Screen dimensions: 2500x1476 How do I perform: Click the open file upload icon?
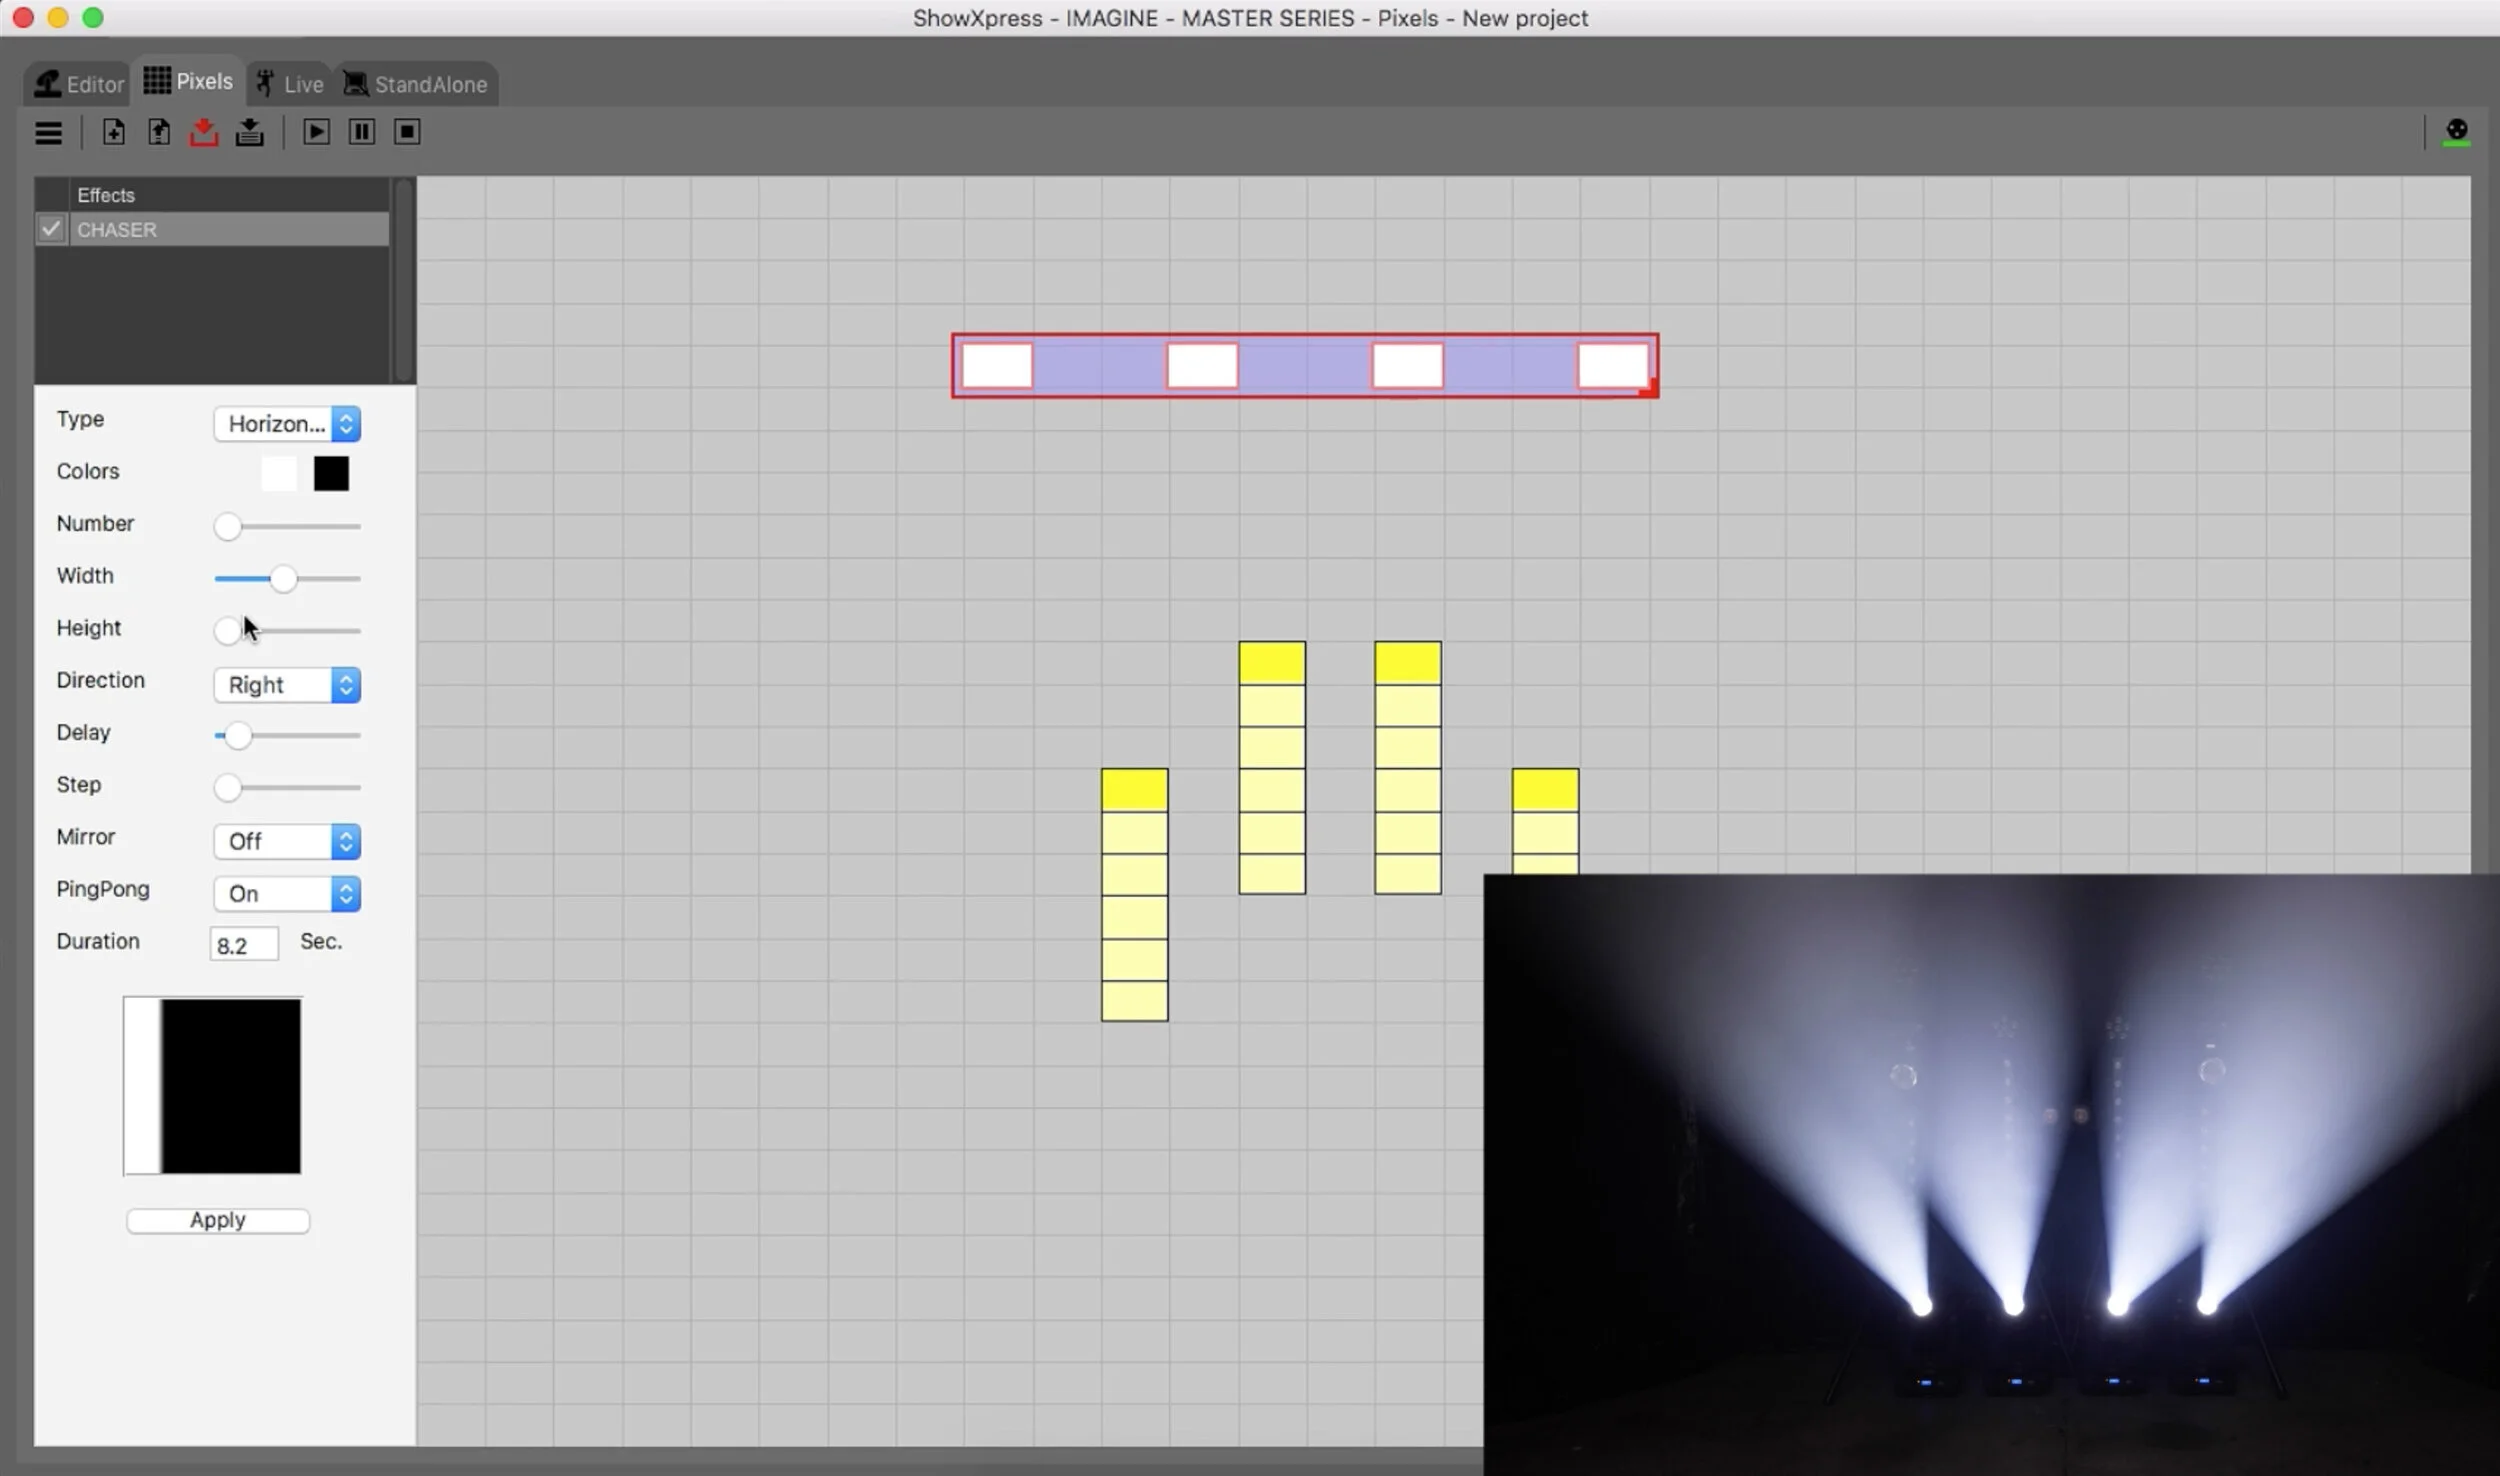158,132
